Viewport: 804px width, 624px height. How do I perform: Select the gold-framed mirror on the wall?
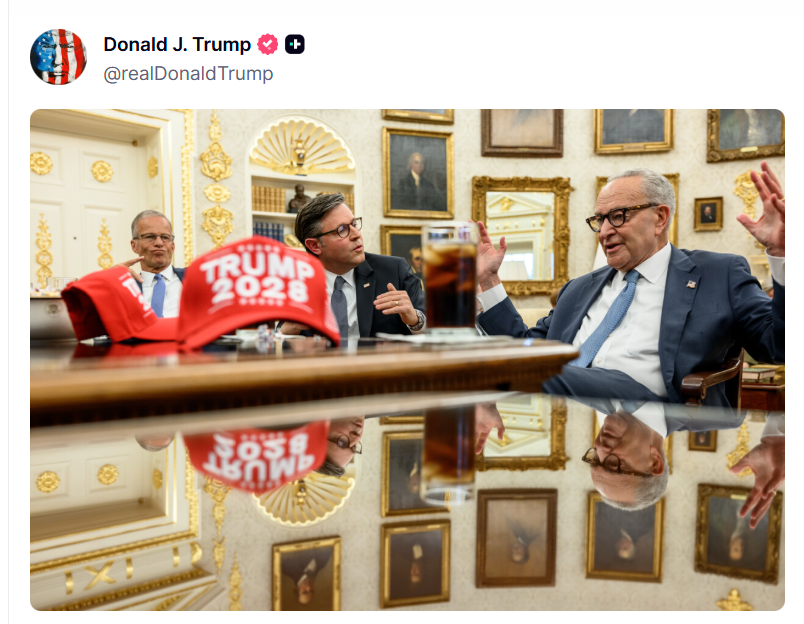click(x=521, y=235)
